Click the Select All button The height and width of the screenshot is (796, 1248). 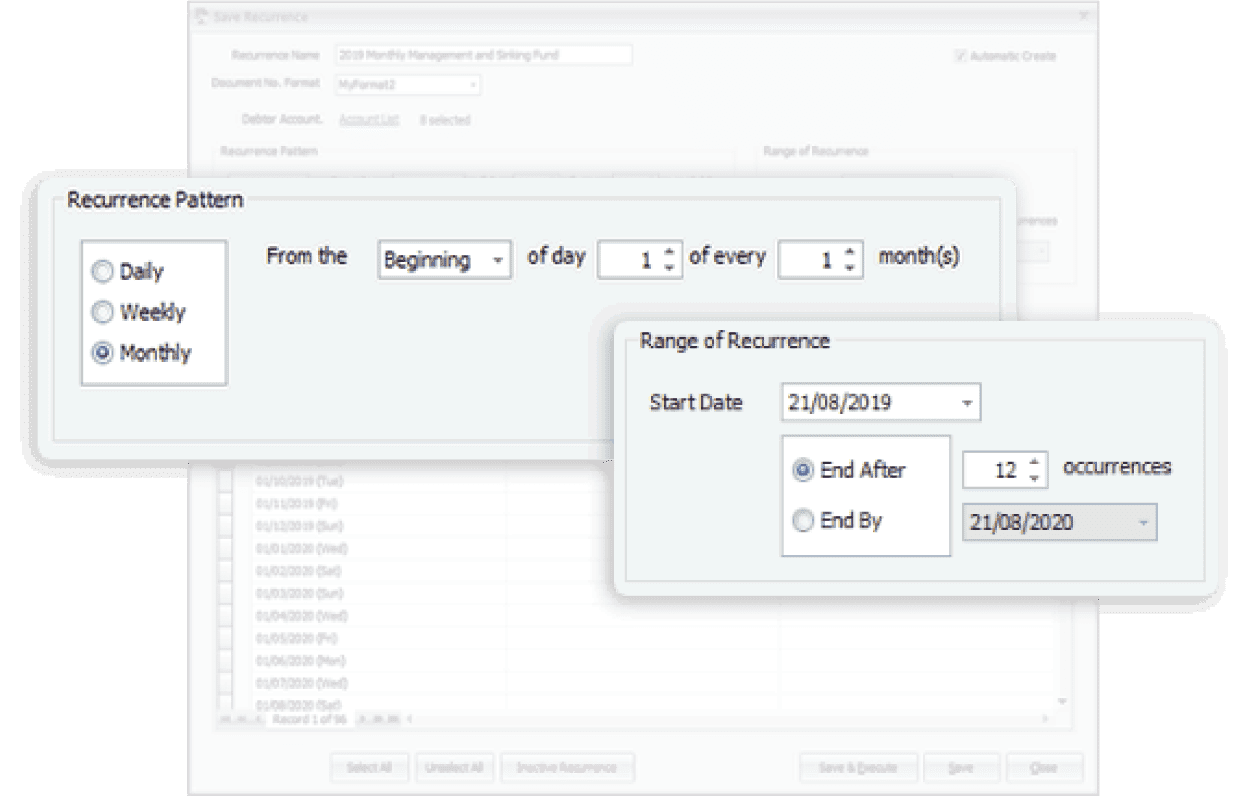369,768
